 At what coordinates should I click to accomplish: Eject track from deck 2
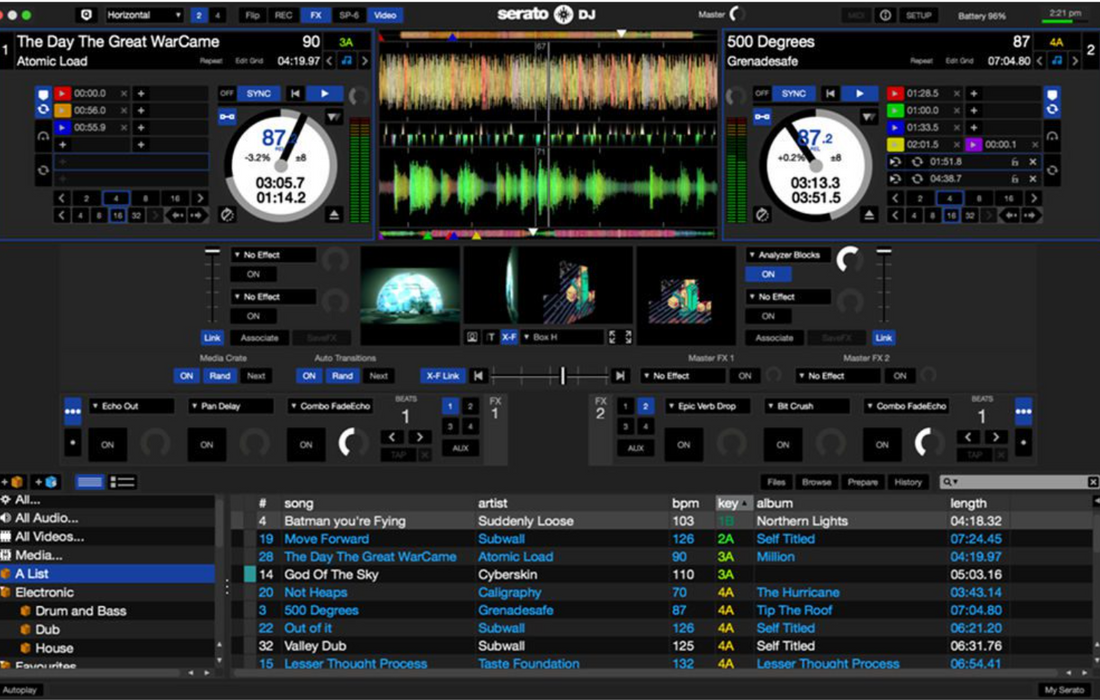click(870, 215)
